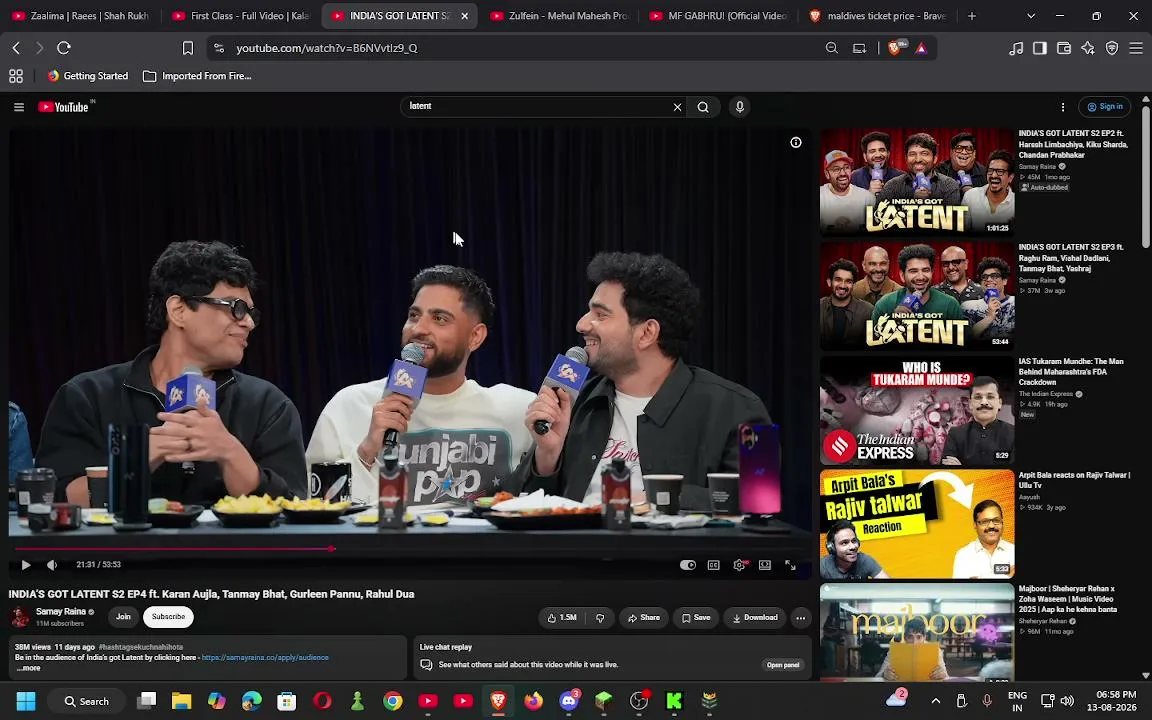The image size is (1152, 720).
Task: Turn on closed captions CC button
Action: (x=713, y=565)
